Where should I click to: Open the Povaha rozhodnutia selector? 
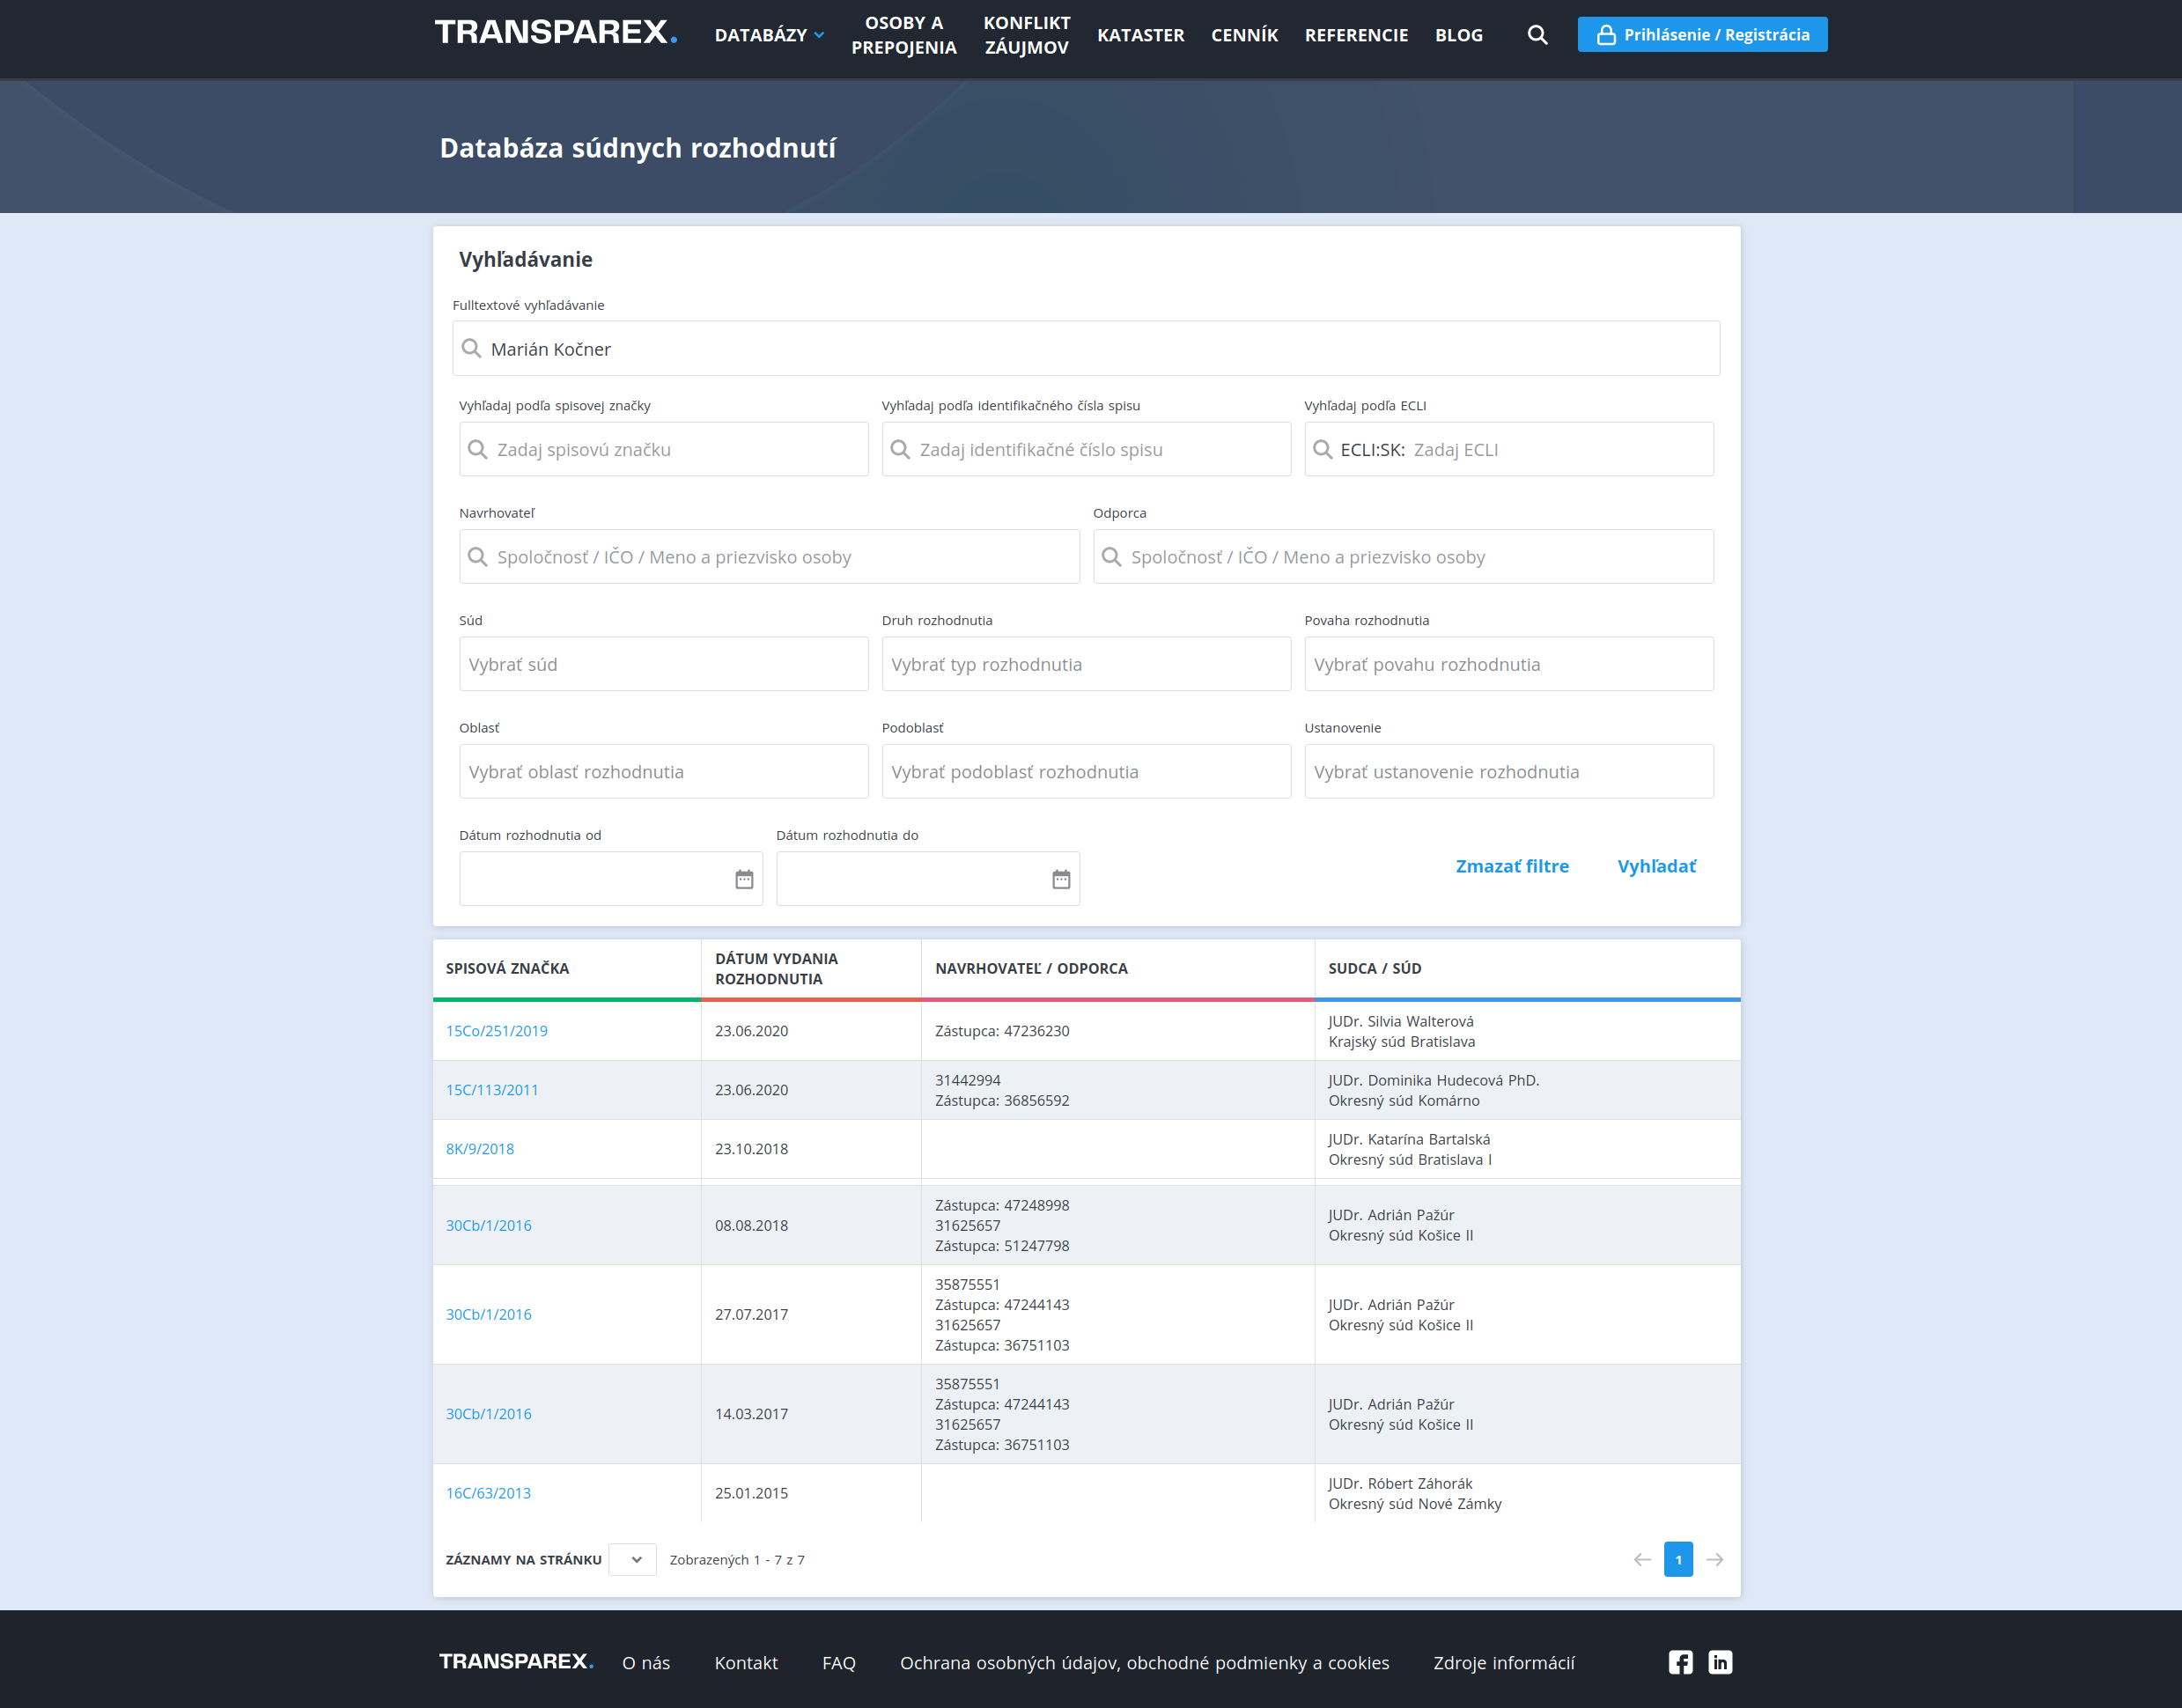click(1508, 665)
